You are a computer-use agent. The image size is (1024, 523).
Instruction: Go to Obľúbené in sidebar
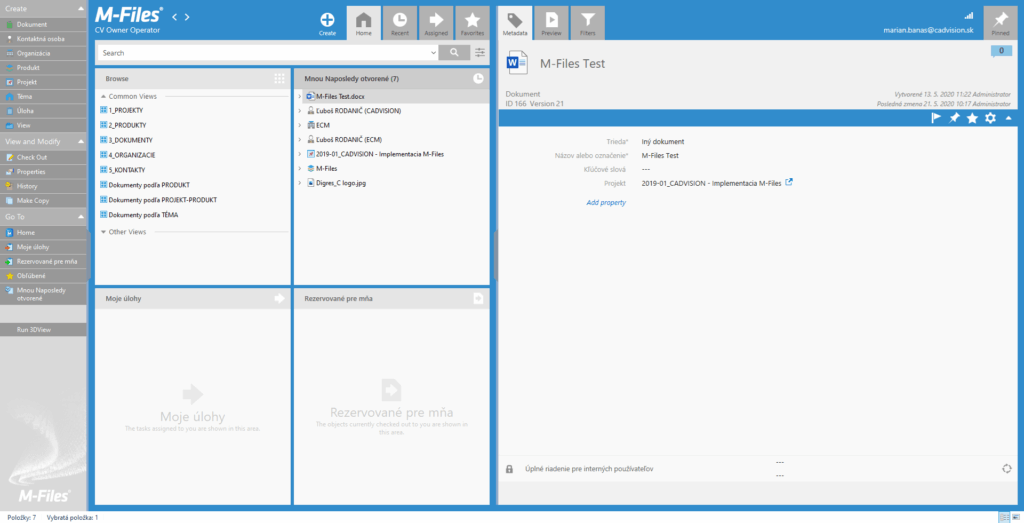(43, 276)
